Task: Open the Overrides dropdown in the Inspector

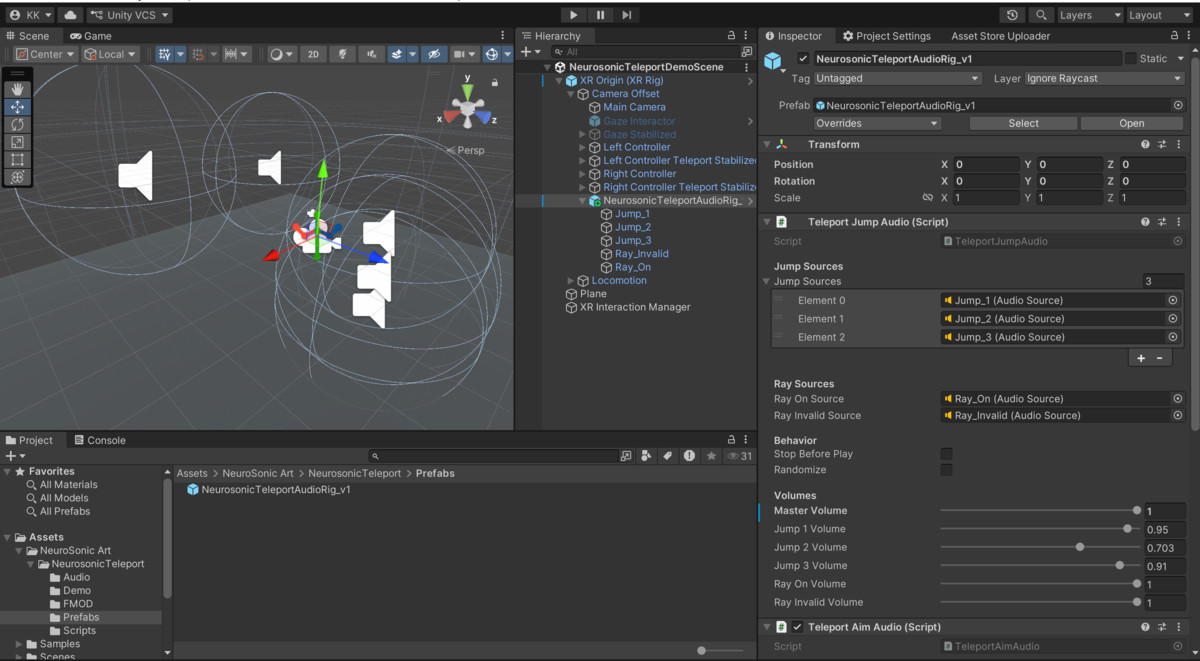Action: coord(877,122)
